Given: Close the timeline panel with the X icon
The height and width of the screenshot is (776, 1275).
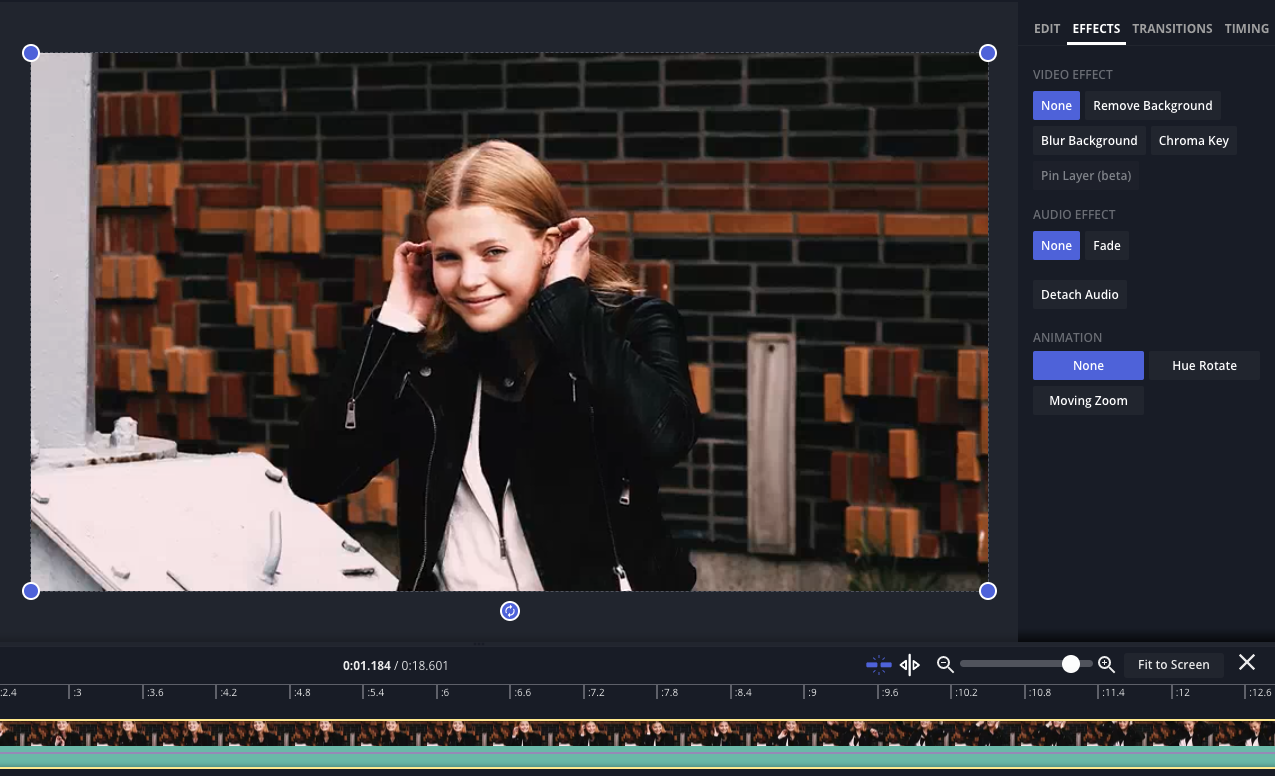Looking at the screenshot, I should (x=1247, y=662).
